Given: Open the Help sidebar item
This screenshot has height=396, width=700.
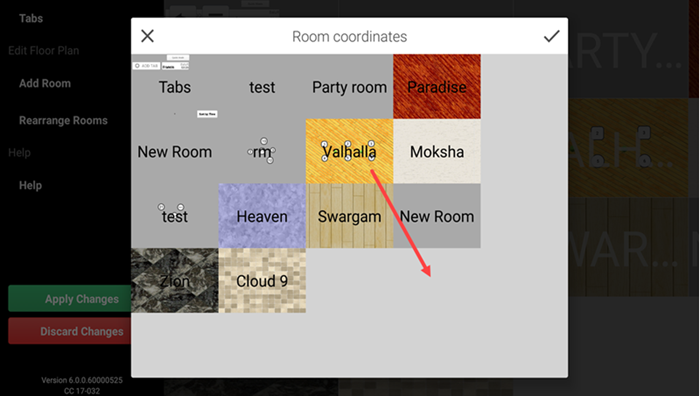Looking at the screenshot, I should pos(30,185).
